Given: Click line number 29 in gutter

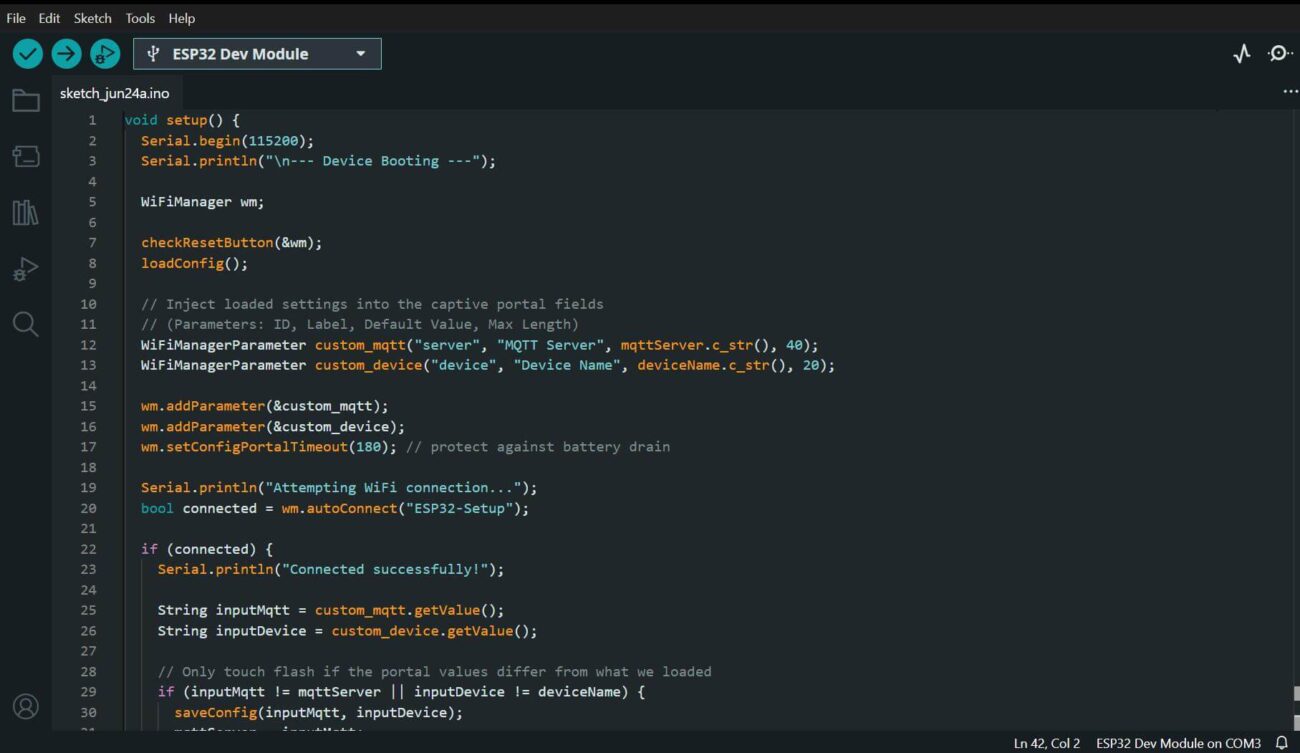Looking at the screenshot, I should tap(88, 692).
